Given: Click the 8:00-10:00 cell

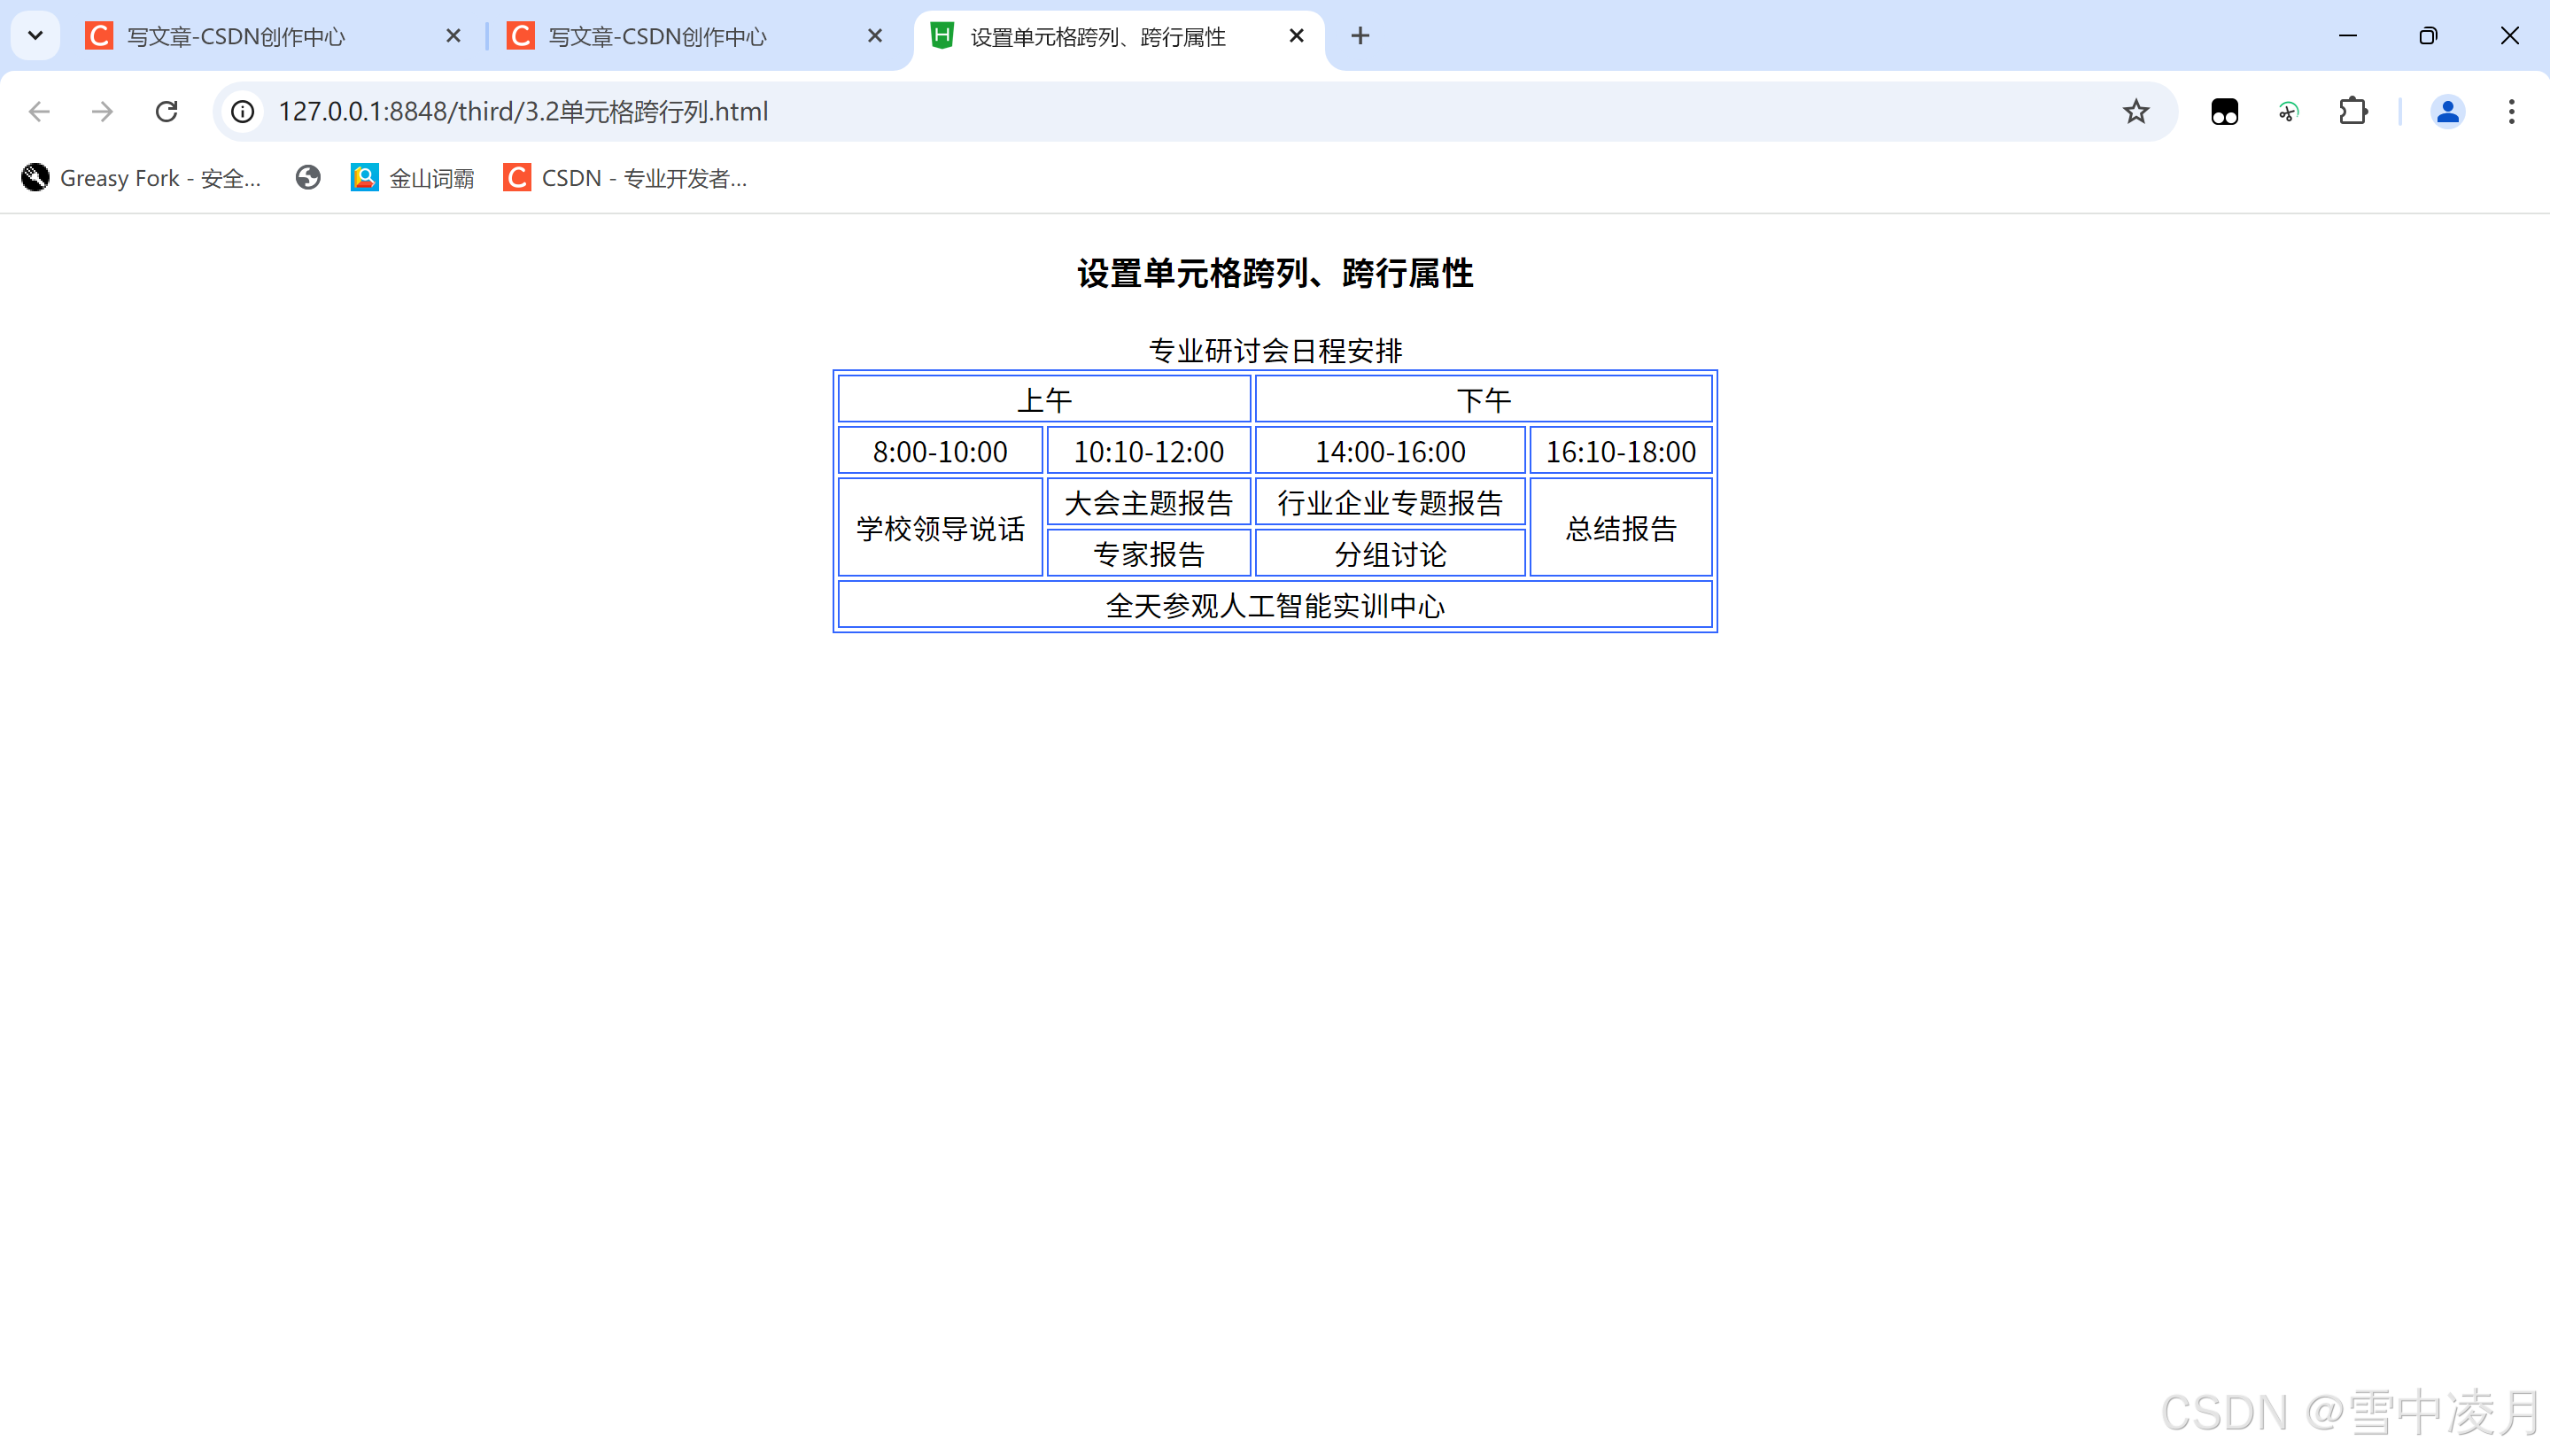Looking at the screenshot, I should [940, 451].
